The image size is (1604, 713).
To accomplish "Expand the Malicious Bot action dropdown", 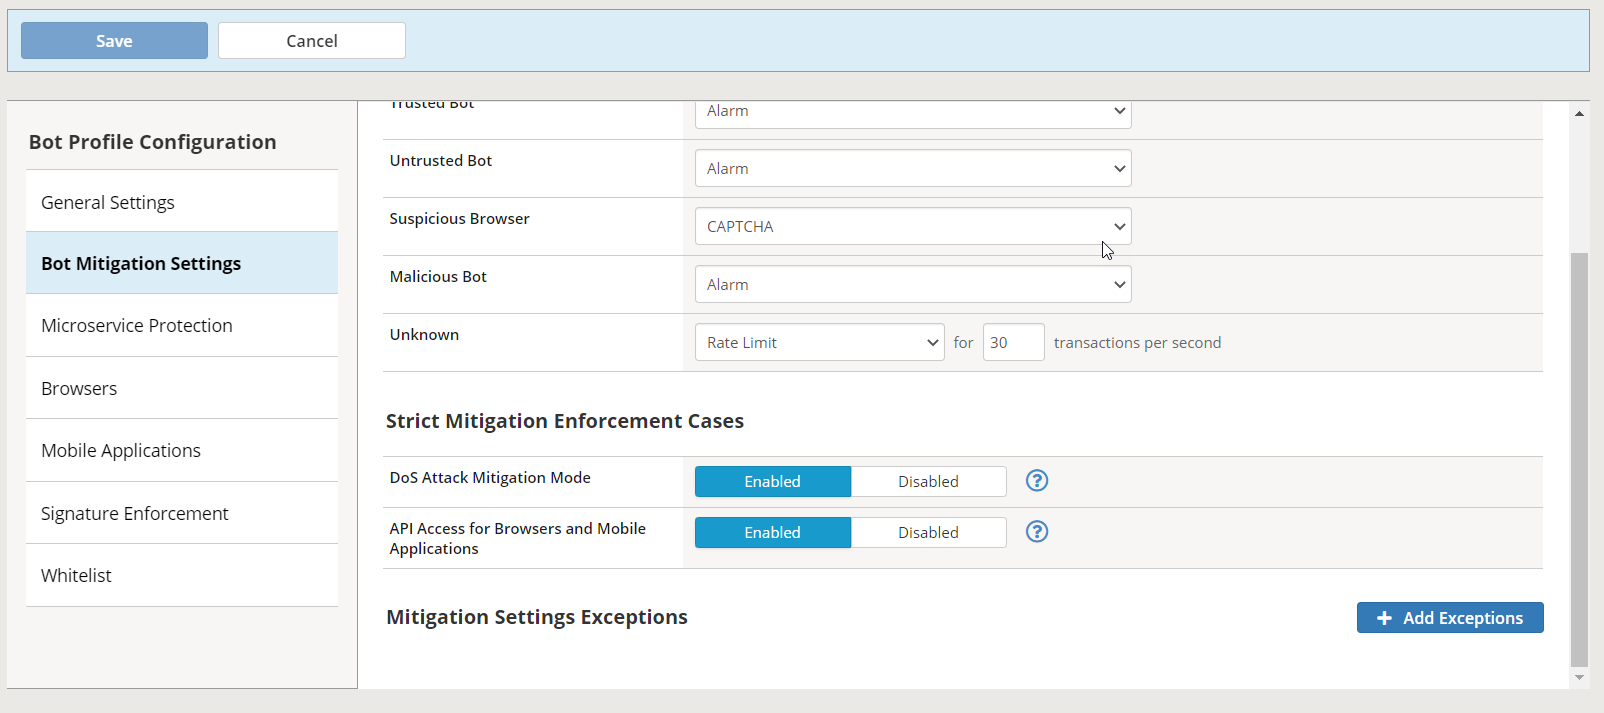I will (x=912, y=285).
